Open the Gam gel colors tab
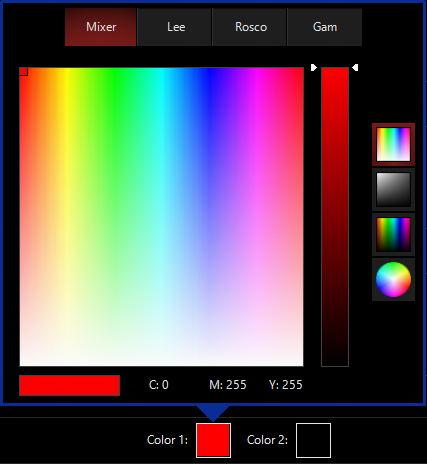Screen dimensions: 427x464 click(x=325, y=27)
